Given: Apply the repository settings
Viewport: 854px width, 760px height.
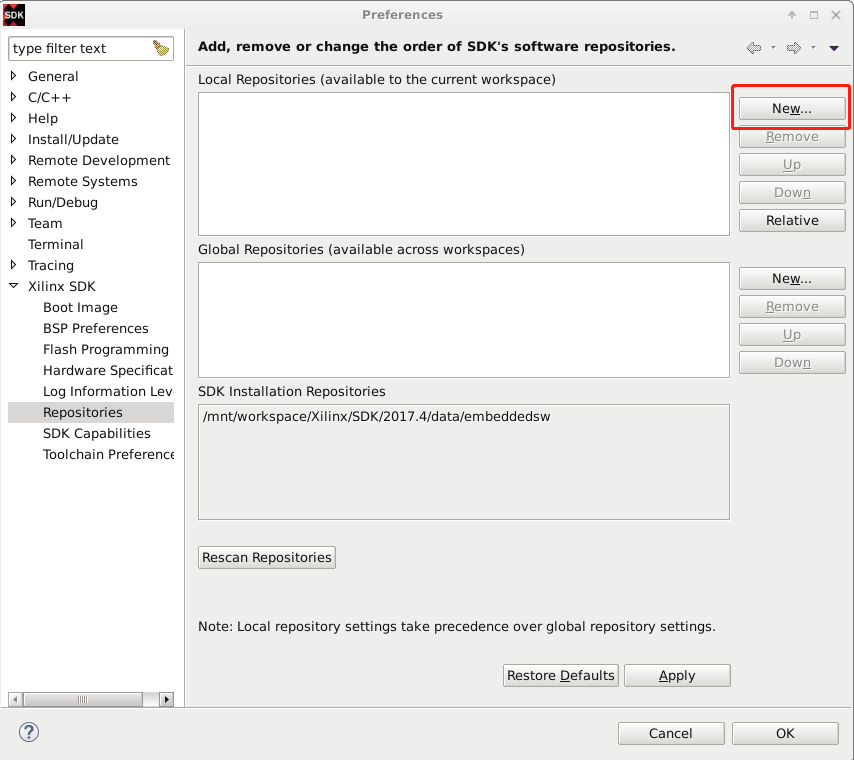Looking at the screenshot, I should pyautogui.click(x=677, y=675).
